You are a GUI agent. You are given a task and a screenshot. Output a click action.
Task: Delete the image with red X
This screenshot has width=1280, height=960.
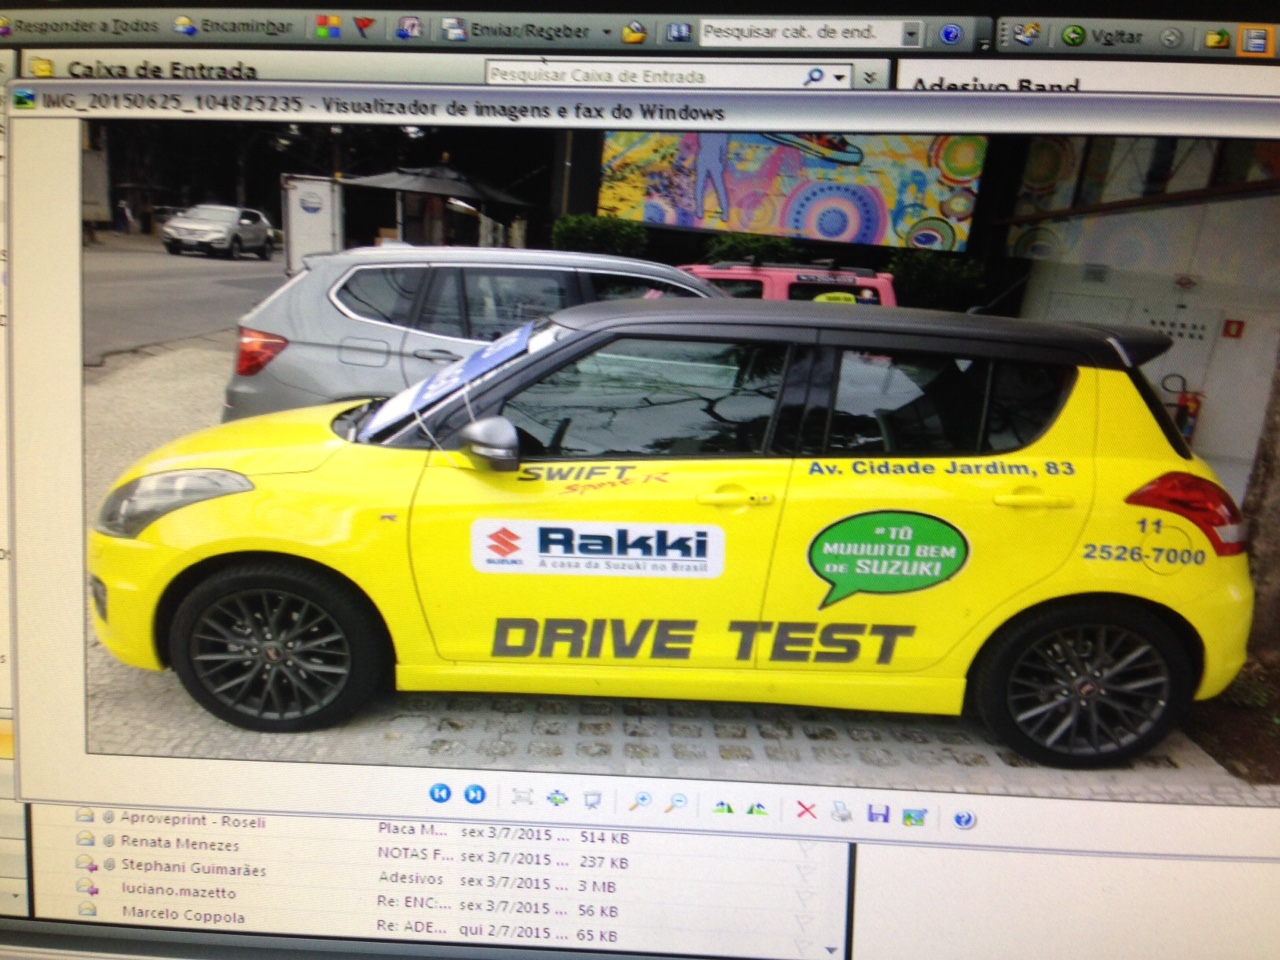(806, 809)
